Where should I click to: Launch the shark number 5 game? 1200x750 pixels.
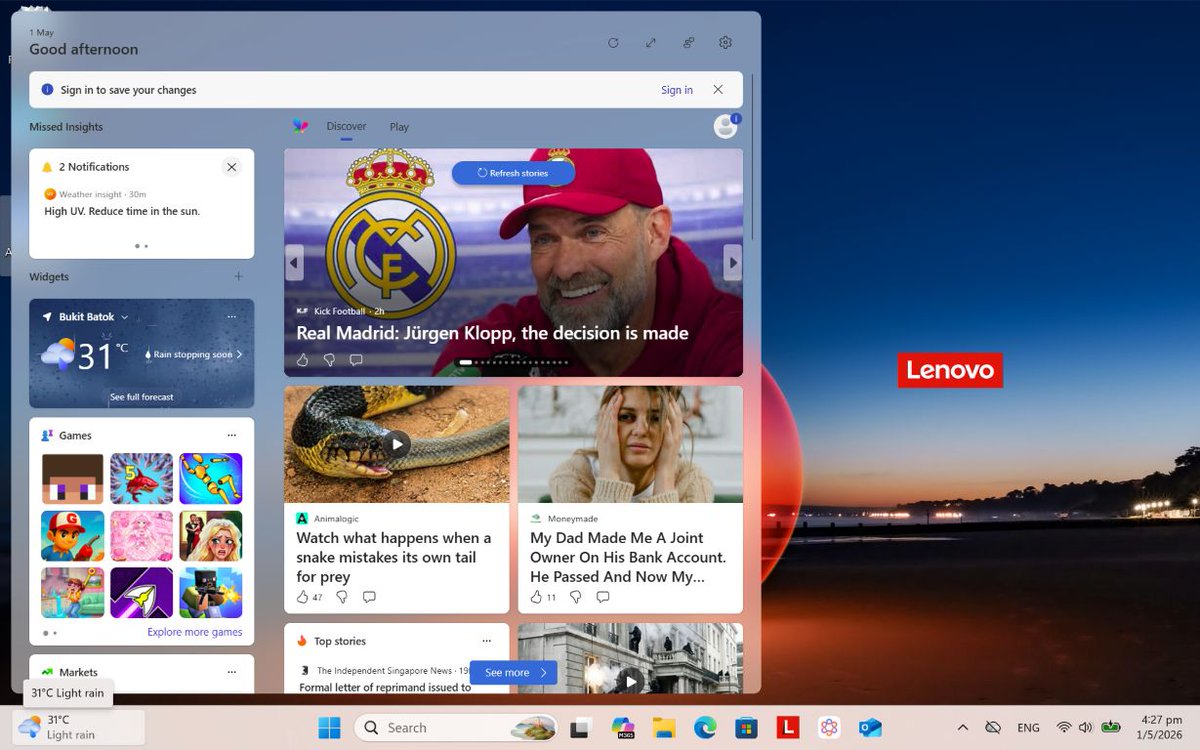click(142, 478)
